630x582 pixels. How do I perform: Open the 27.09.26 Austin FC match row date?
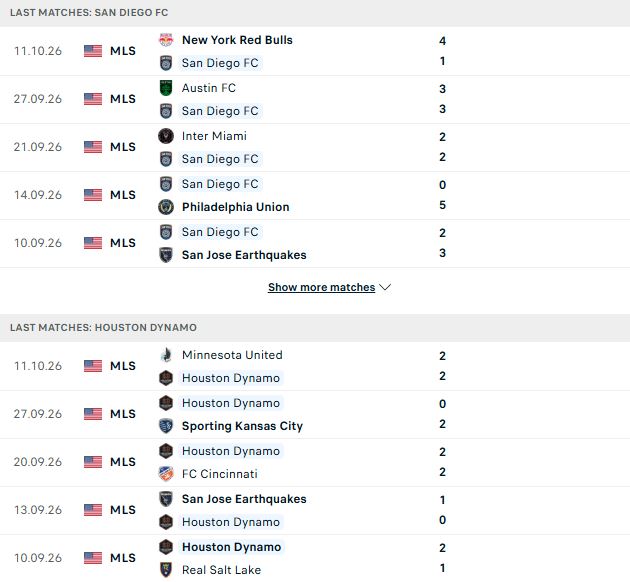point(38,99)
